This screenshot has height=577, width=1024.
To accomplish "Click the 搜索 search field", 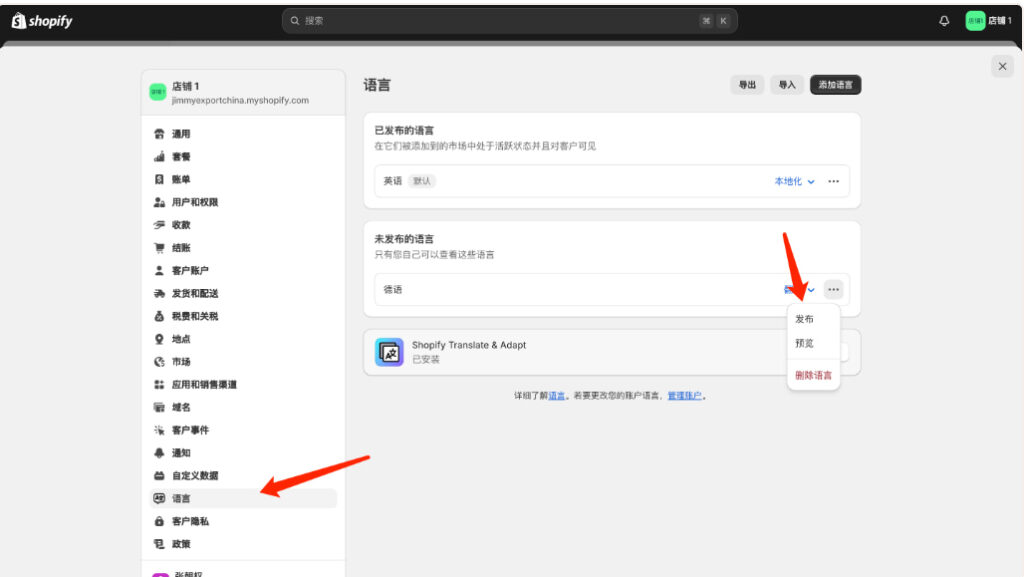I will pos(500,21).
